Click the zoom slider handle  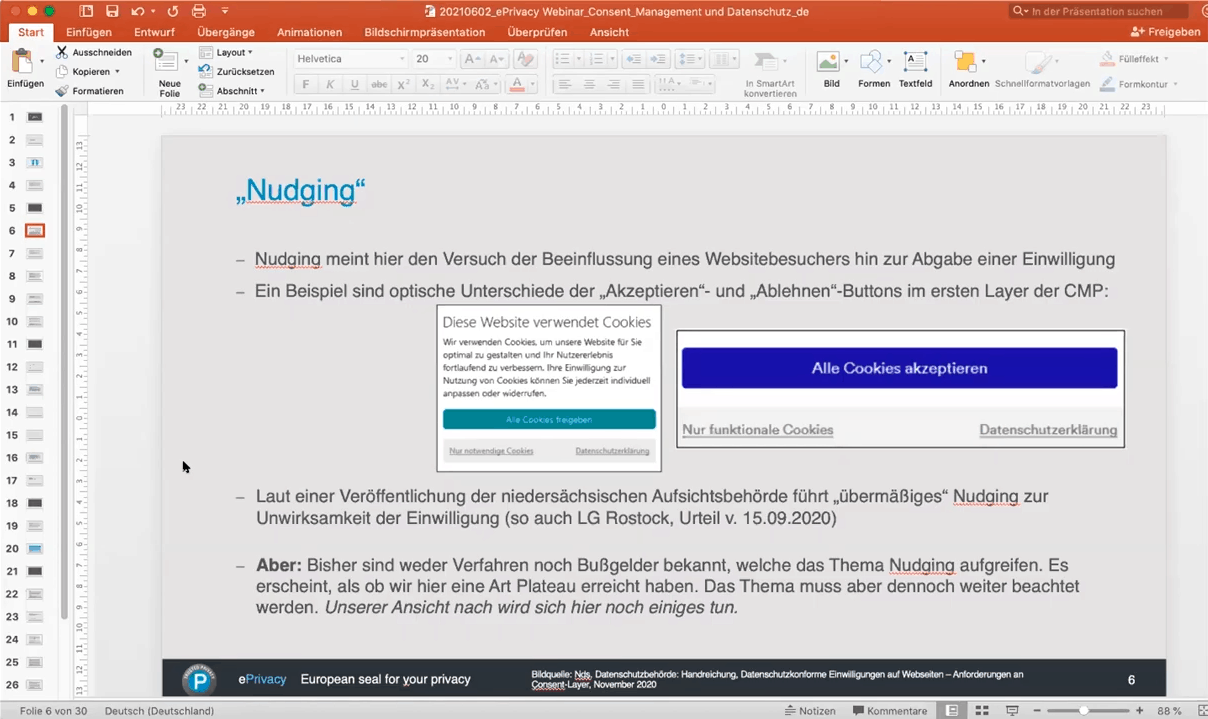click(x=1083, y=710)
